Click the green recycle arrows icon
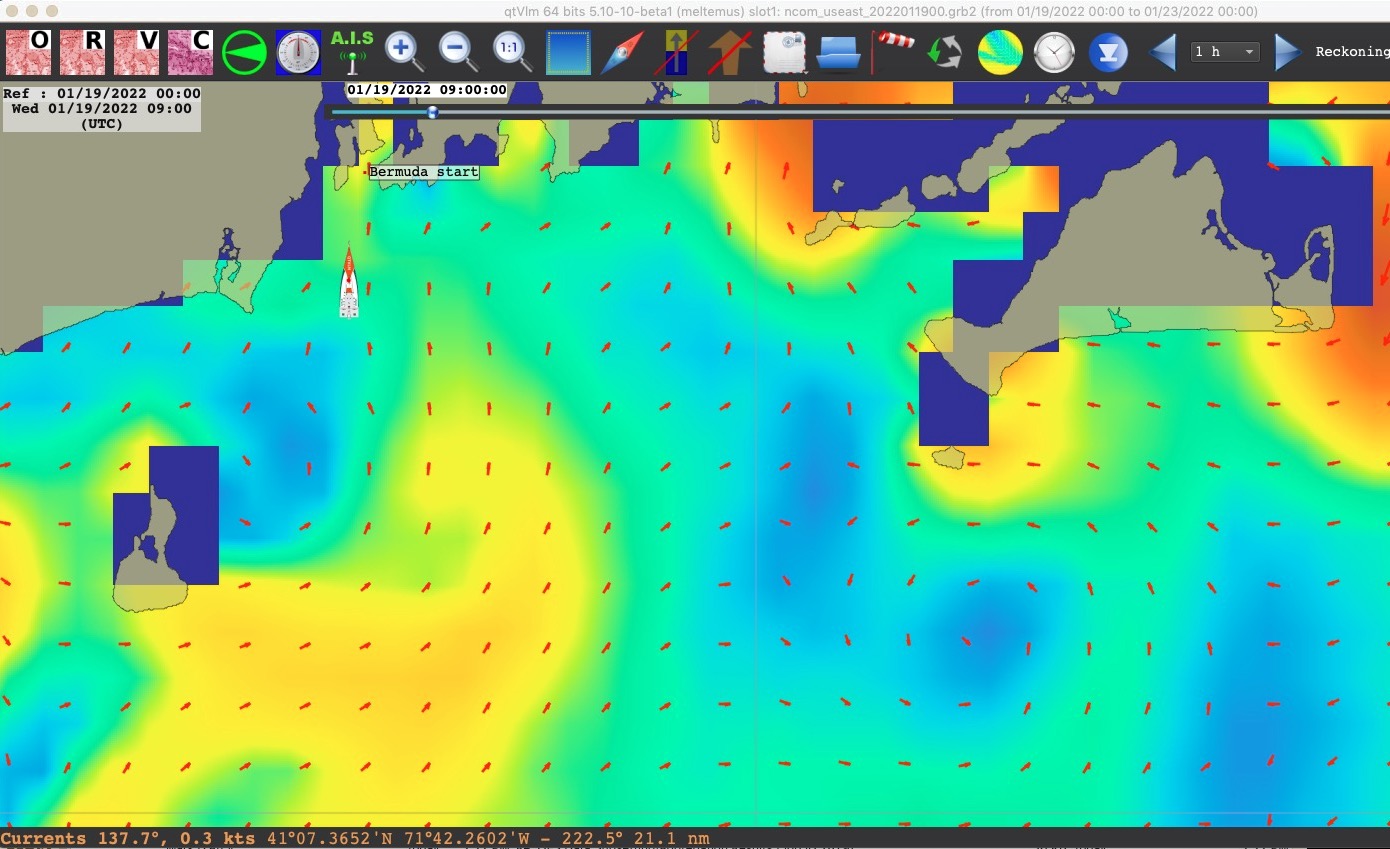Image resolution: width=1390 pixels, height=849 pixels. (944, 53)
